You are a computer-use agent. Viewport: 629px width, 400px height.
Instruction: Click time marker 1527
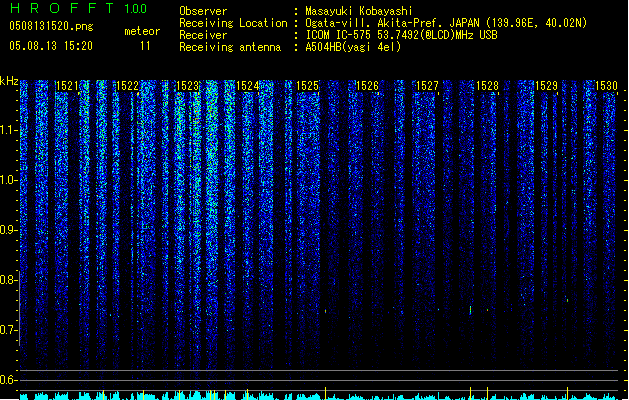tap(427, 86)
